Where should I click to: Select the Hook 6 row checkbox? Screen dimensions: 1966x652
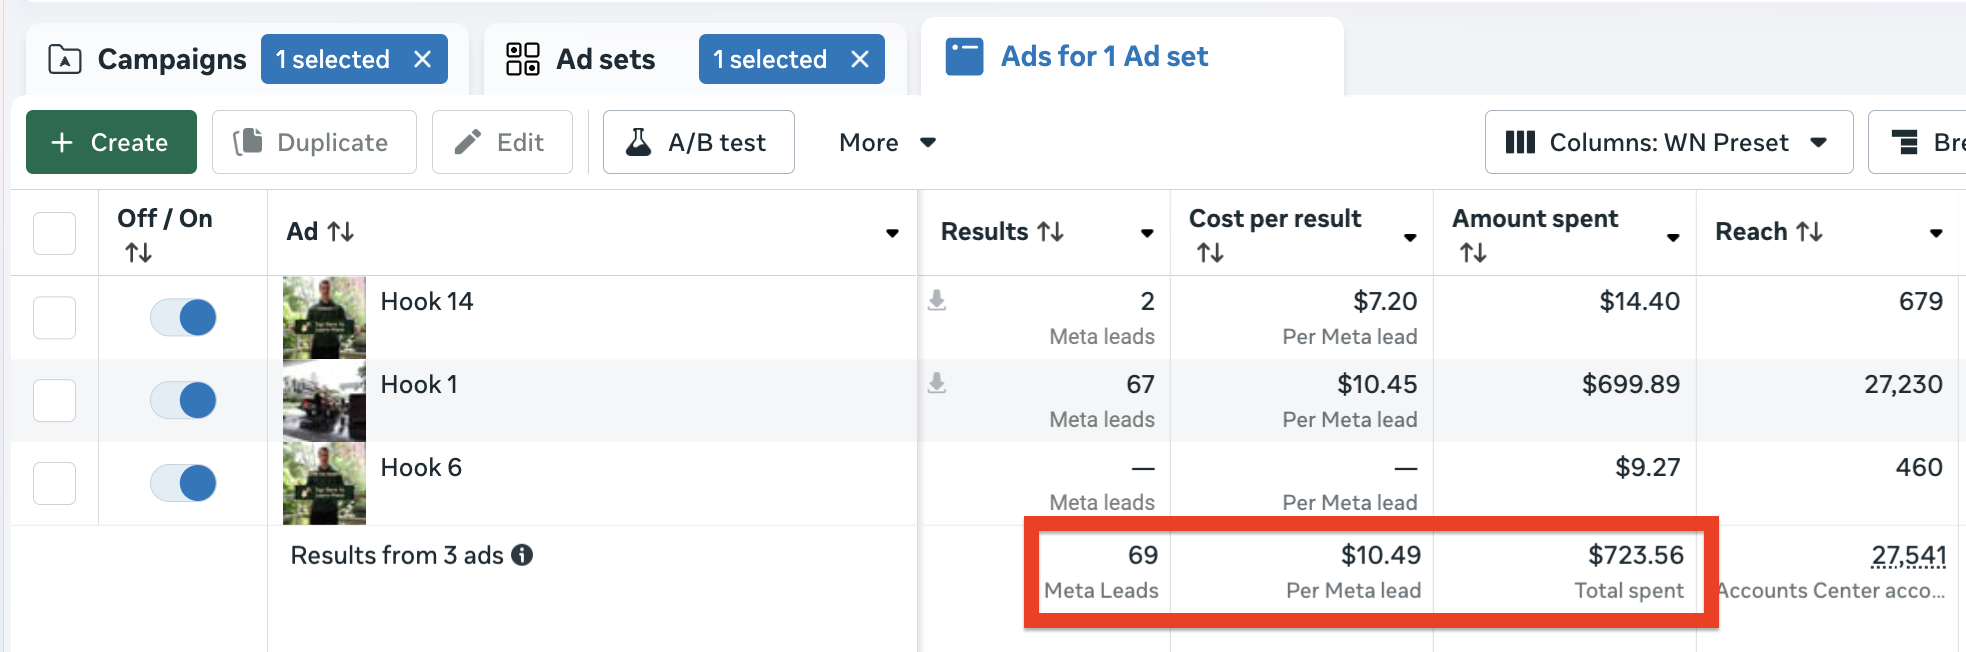[x=55, y=484]
